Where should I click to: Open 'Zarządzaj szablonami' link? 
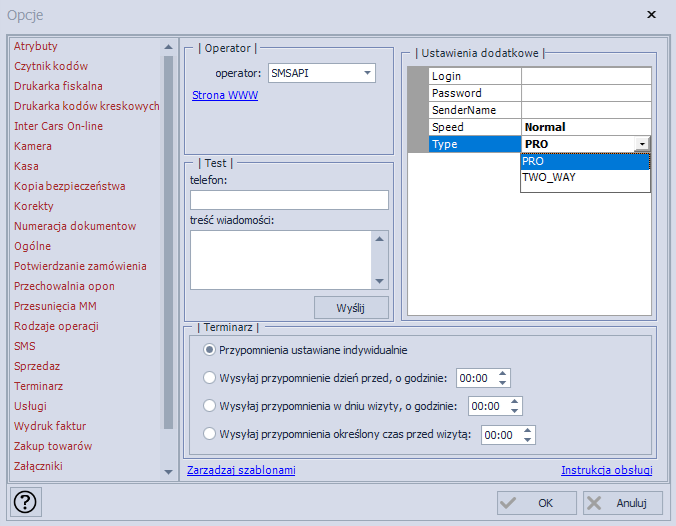click(x=241, y=470)
